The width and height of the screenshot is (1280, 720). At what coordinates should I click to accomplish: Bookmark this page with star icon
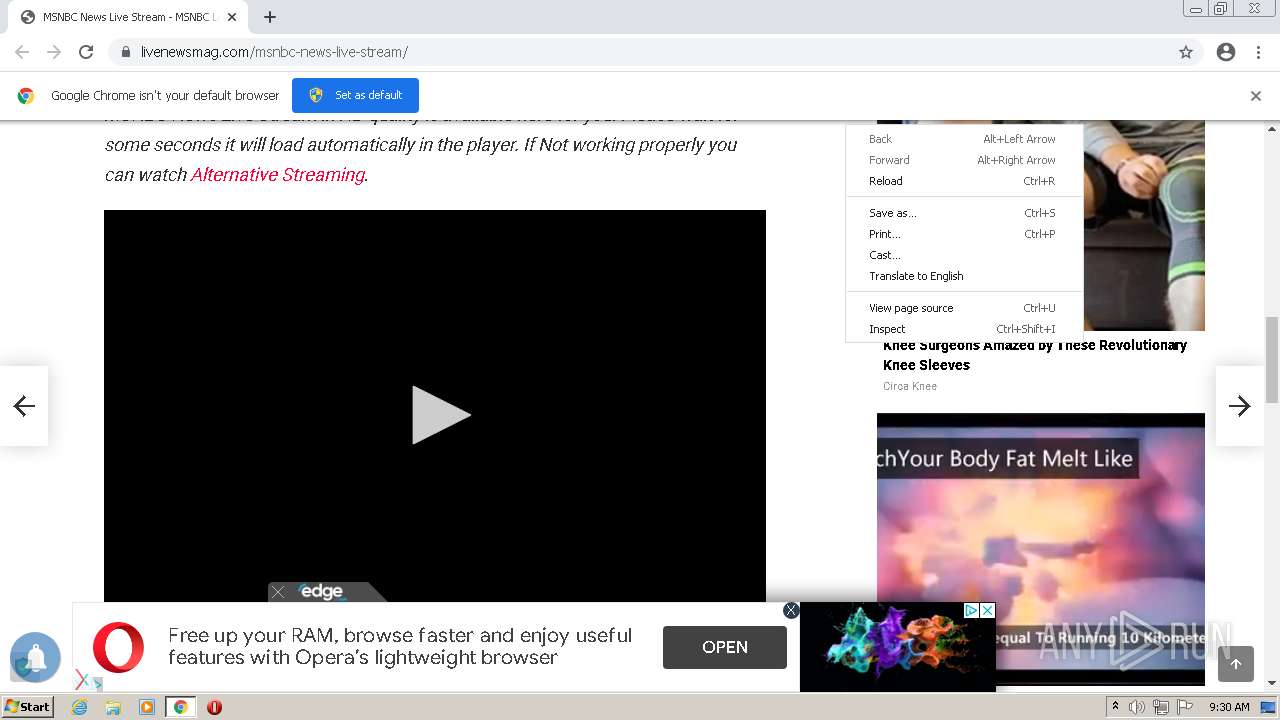click(x=1186, y=52)
